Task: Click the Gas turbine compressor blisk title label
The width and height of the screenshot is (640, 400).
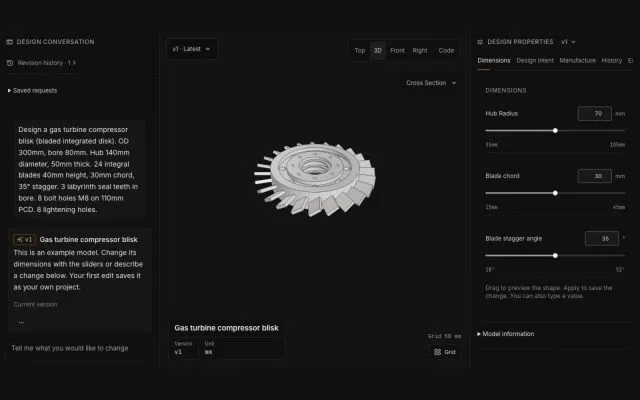Action: pyautogui.click(x=227, y=328)
